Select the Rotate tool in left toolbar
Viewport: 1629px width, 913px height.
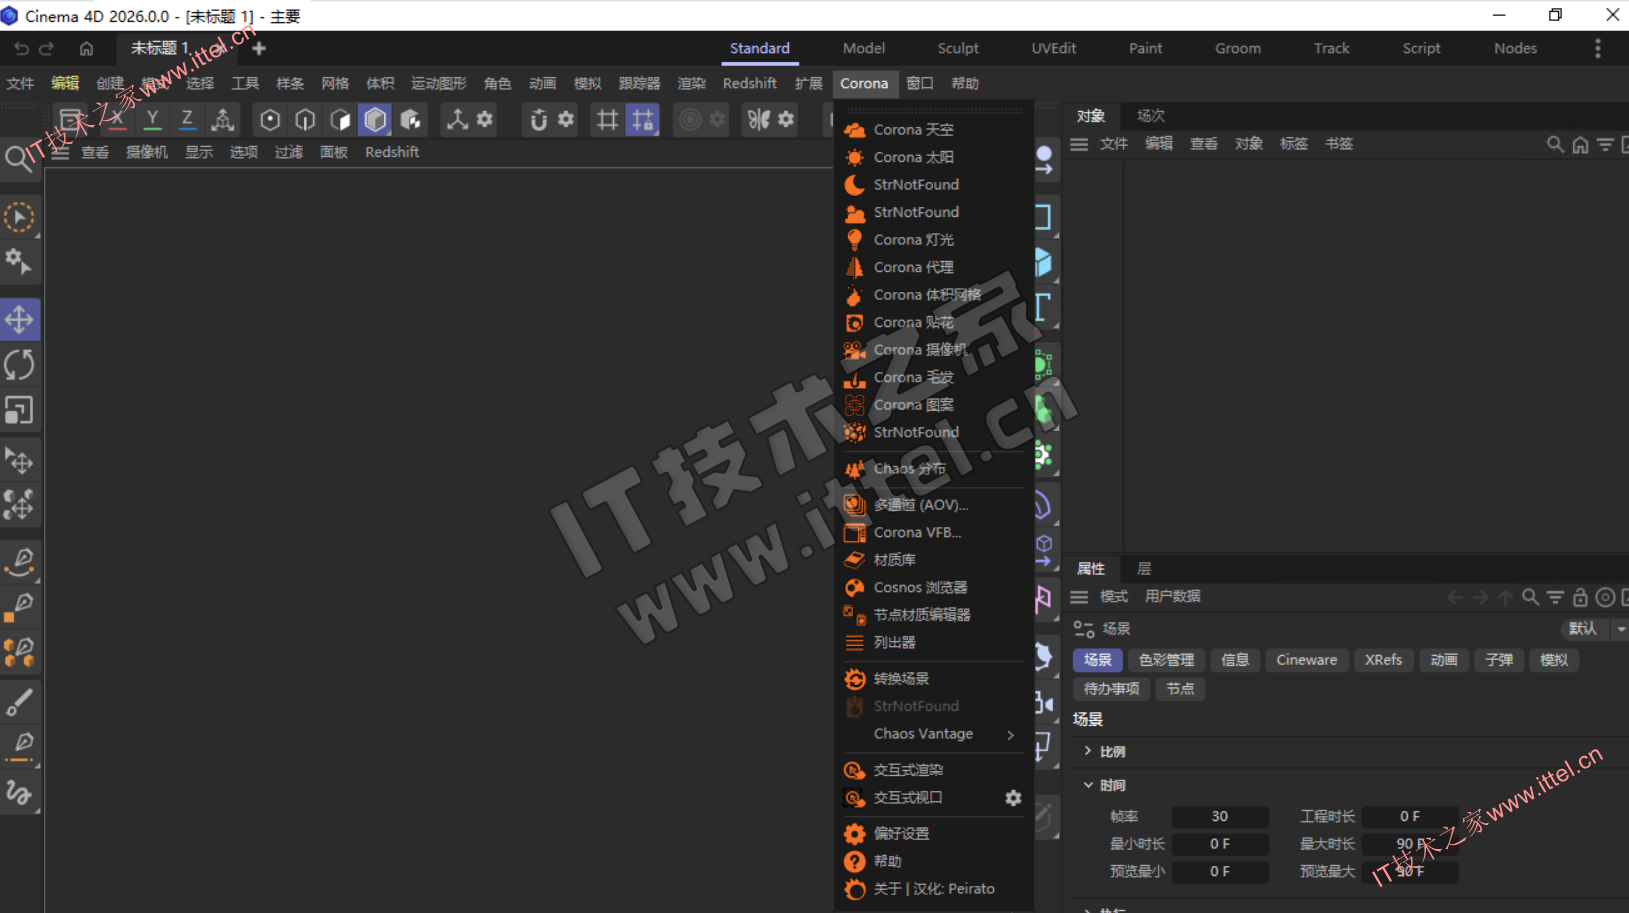click(x=20, y=365)
